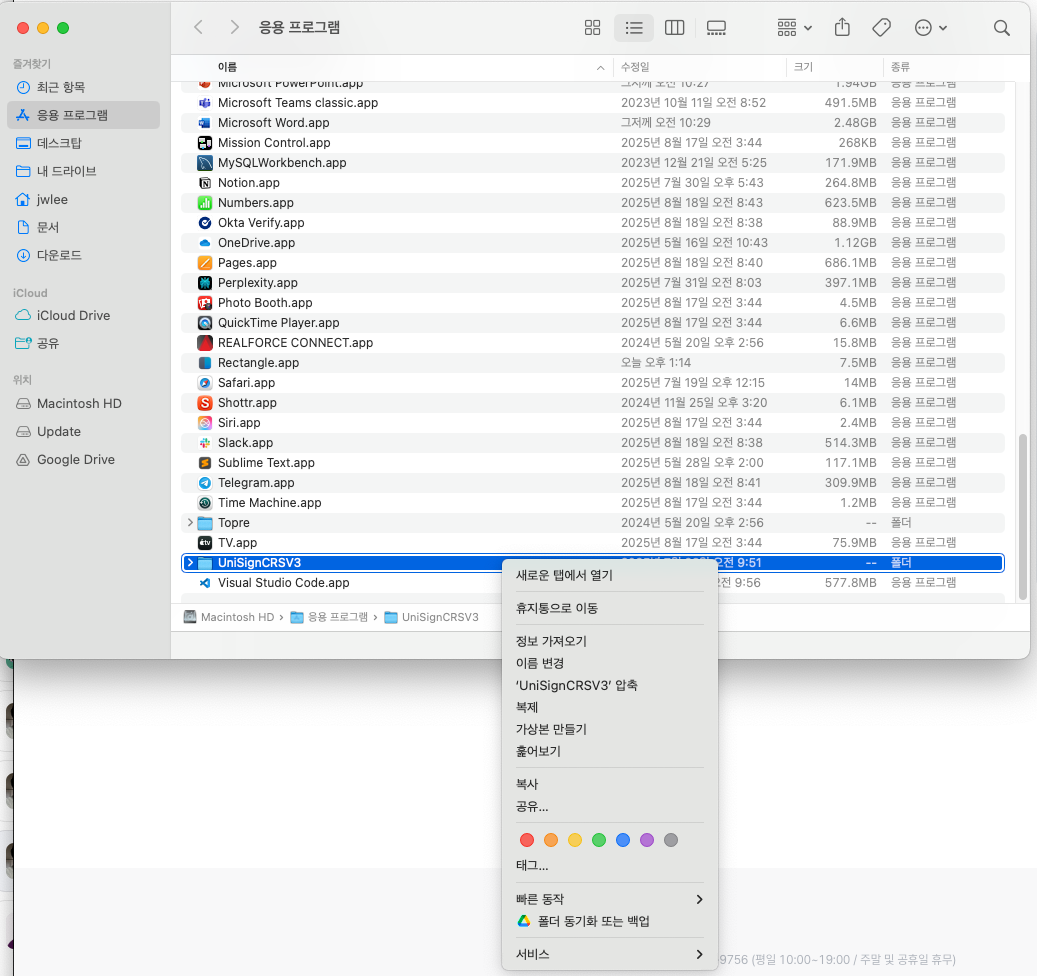Open the 빠른 동작 submenu
Screen dimensions: 1037x976
[610, 899]
